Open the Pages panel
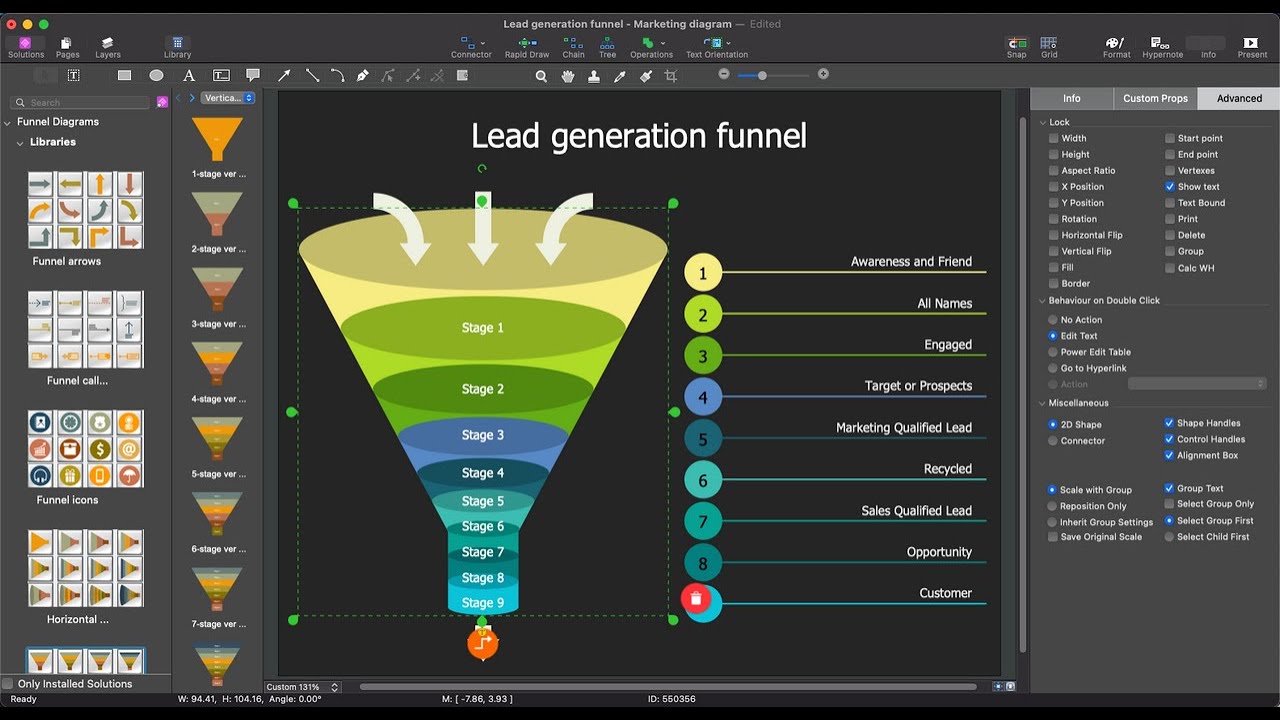1280x720 pixels. point(68,47)
